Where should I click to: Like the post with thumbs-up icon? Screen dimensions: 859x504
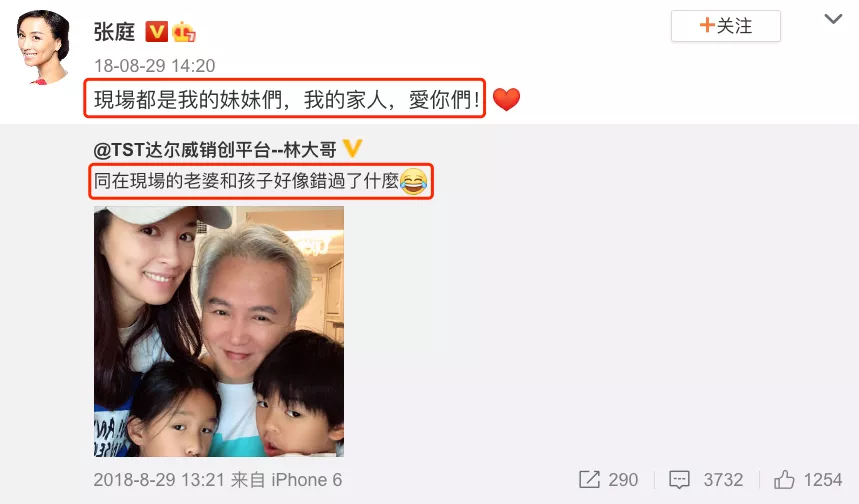784,479
